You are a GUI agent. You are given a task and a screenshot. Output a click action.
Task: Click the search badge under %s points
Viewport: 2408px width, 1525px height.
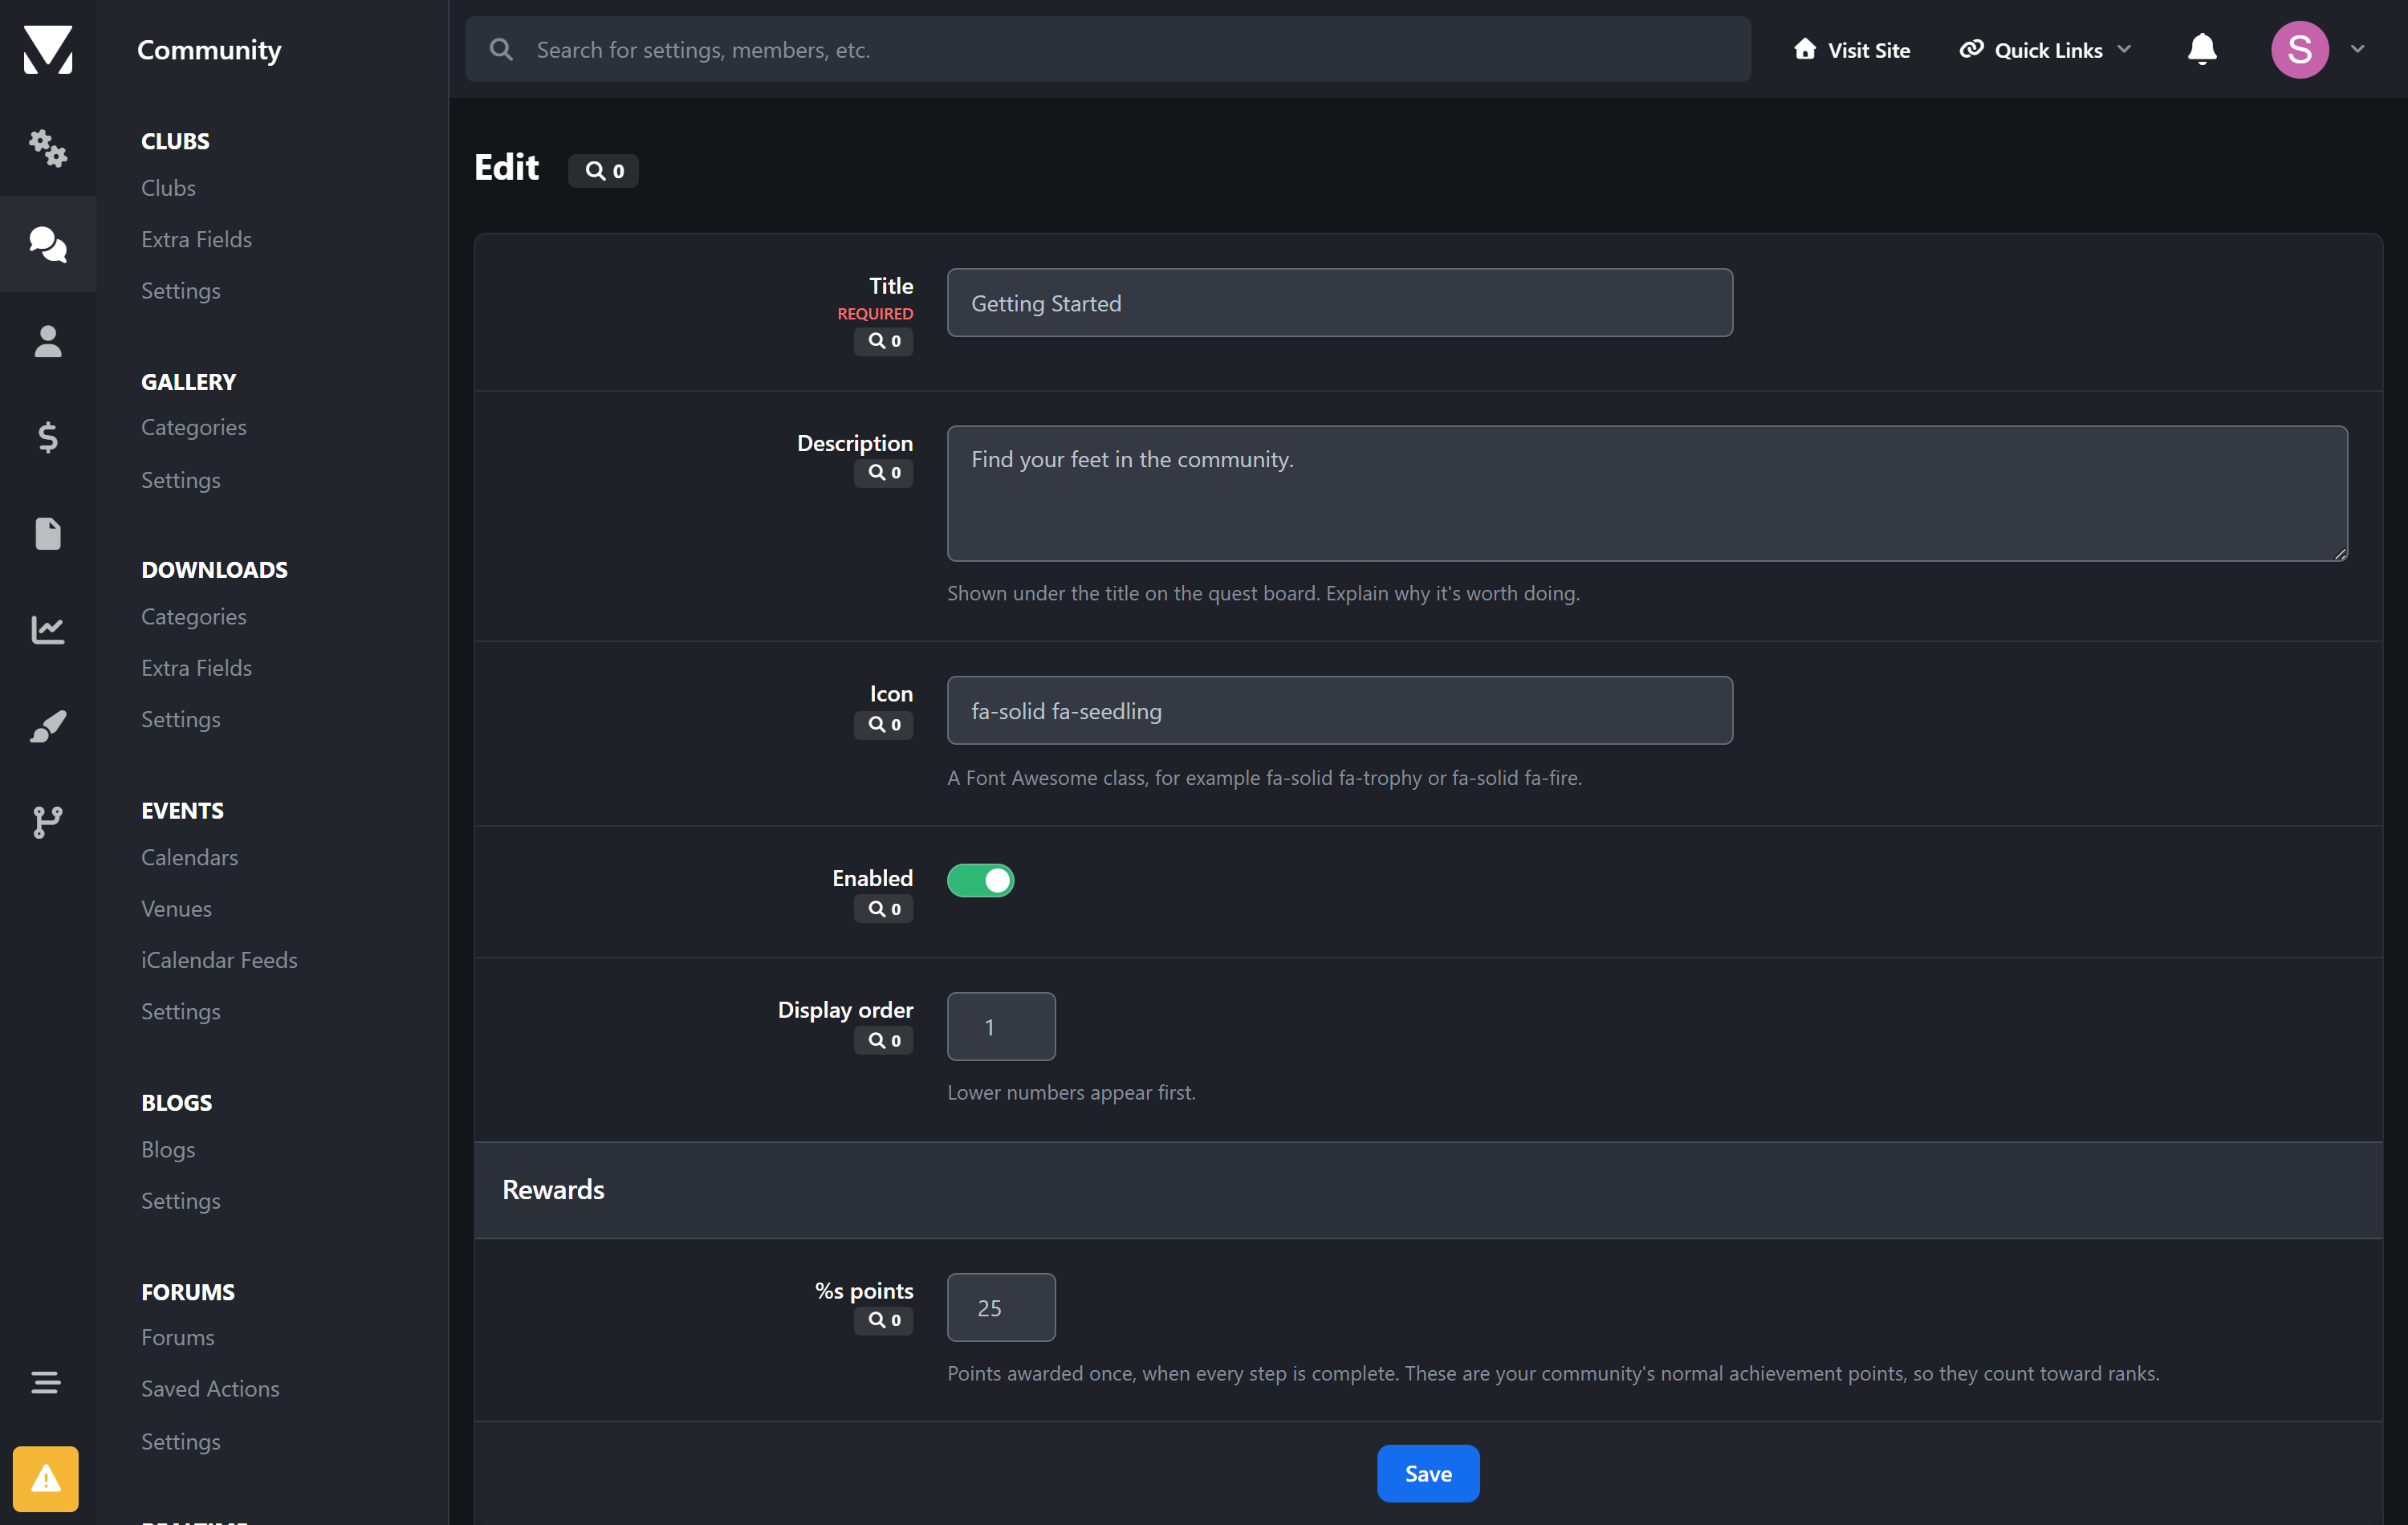click(x=884, y=1320)
